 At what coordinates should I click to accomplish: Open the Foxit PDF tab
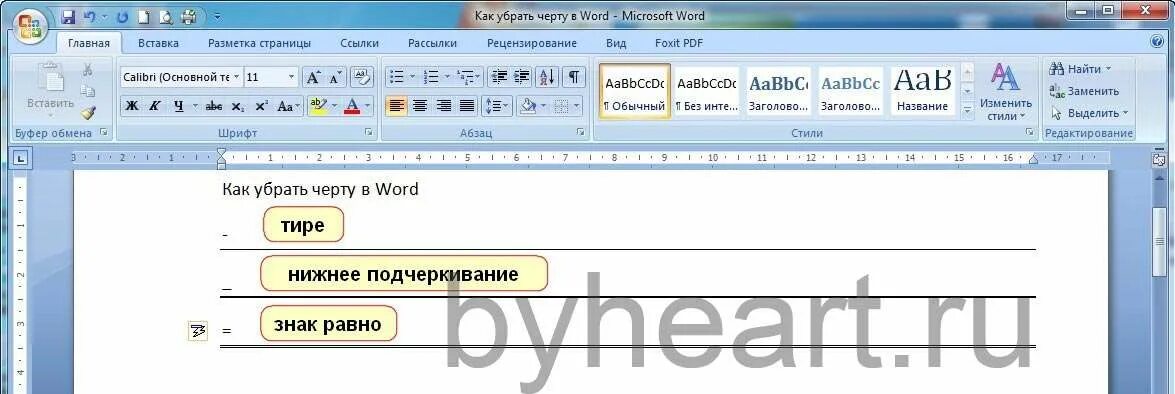[679, 43]
